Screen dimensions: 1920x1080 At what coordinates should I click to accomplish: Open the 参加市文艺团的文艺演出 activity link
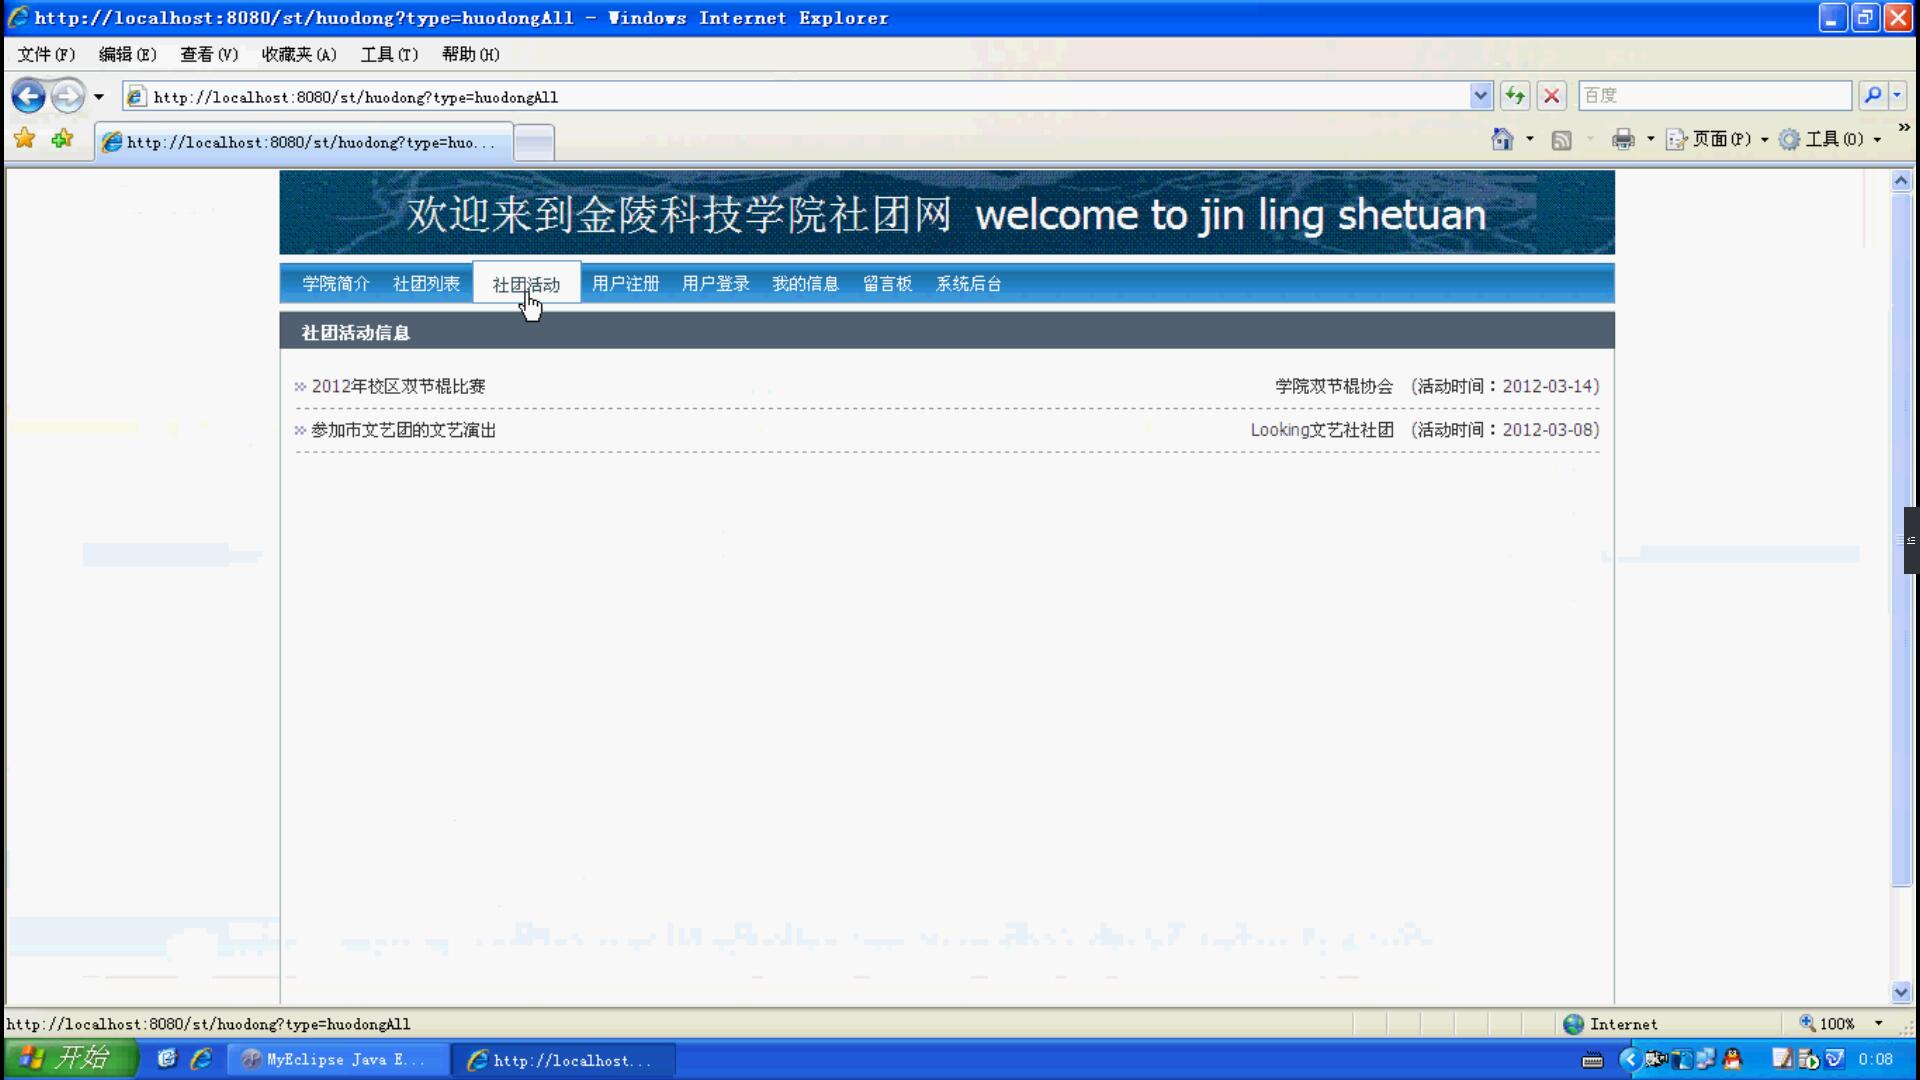pyautogui.click(x=403, y=430)
